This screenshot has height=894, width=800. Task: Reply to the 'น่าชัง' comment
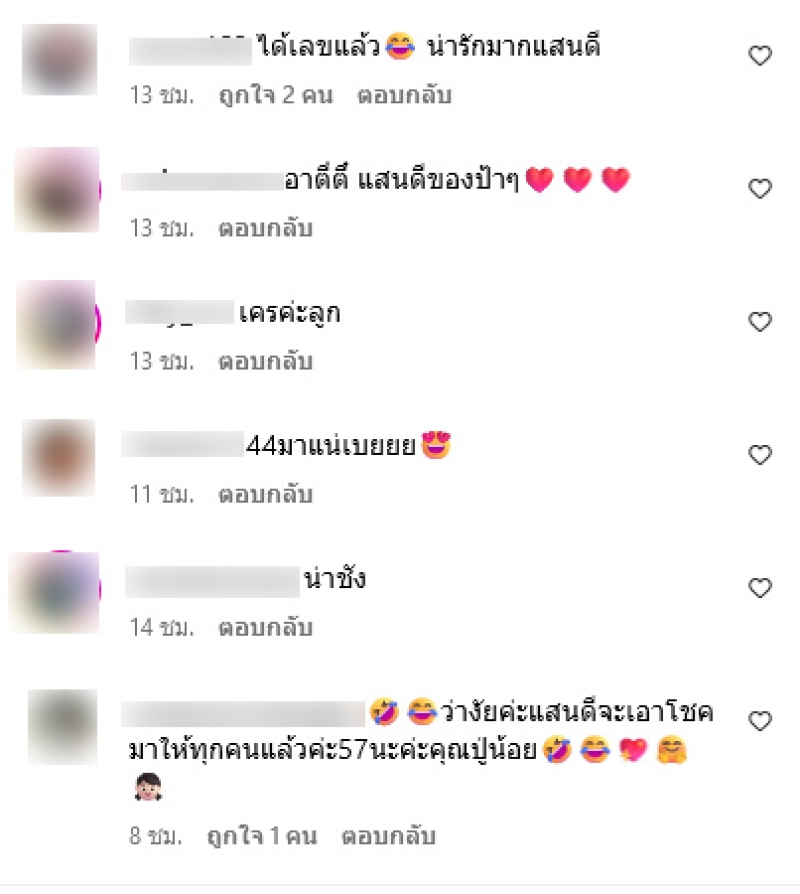[x=265, y=627]
